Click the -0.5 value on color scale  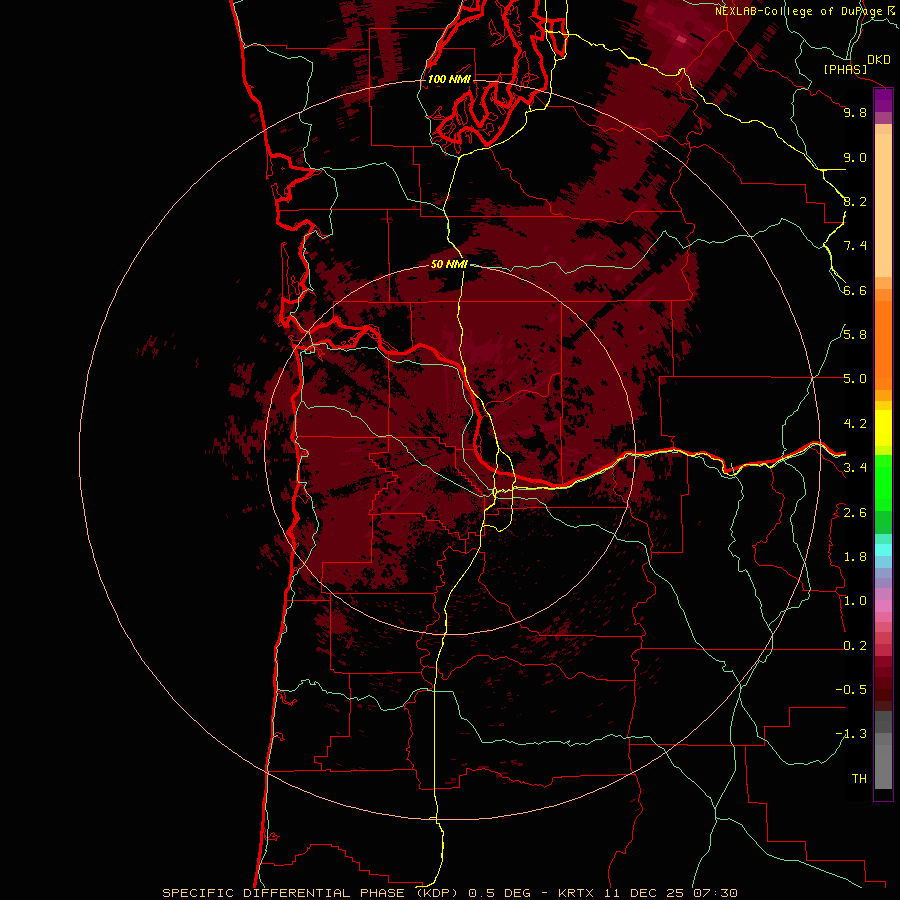point(851,690)
